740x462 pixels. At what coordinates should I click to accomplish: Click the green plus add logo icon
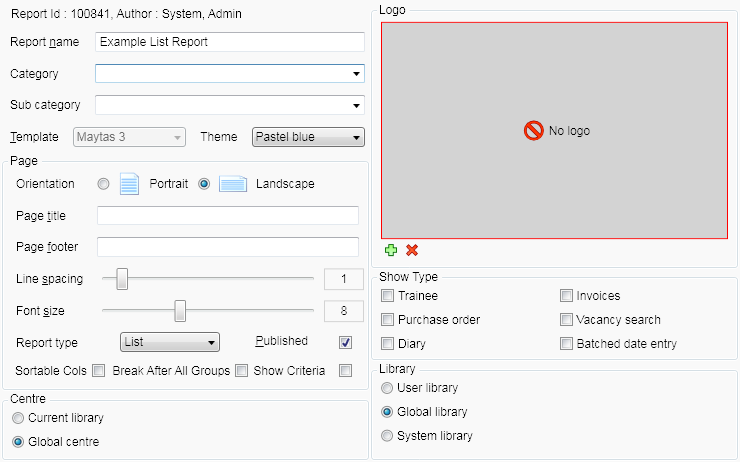click(x=391, y=250)
